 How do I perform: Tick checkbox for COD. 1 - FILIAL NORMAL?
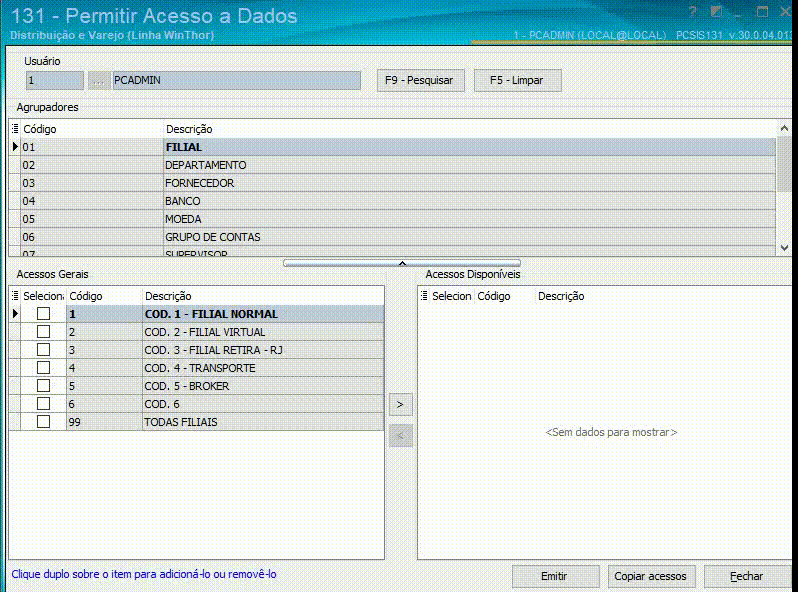coord(43,314)
